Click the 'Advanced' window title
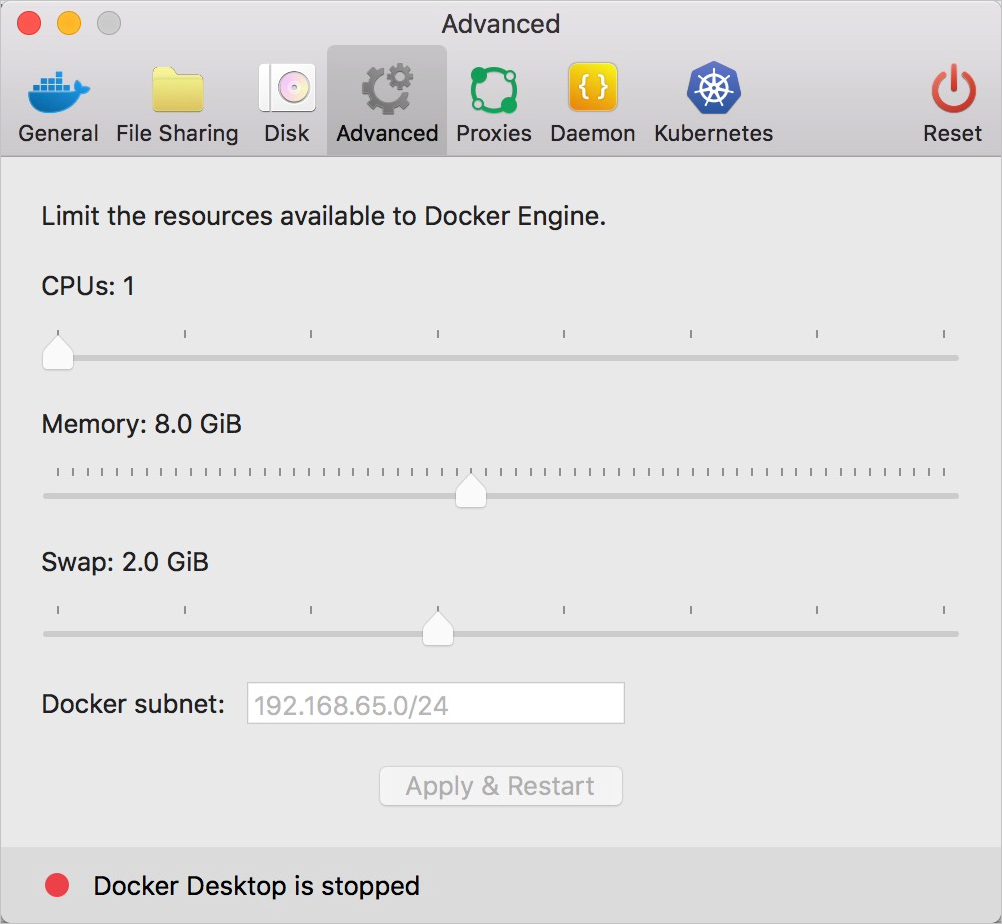This screenshot has height=924, width=1002. pyautogui.click(x=501, y=24)
